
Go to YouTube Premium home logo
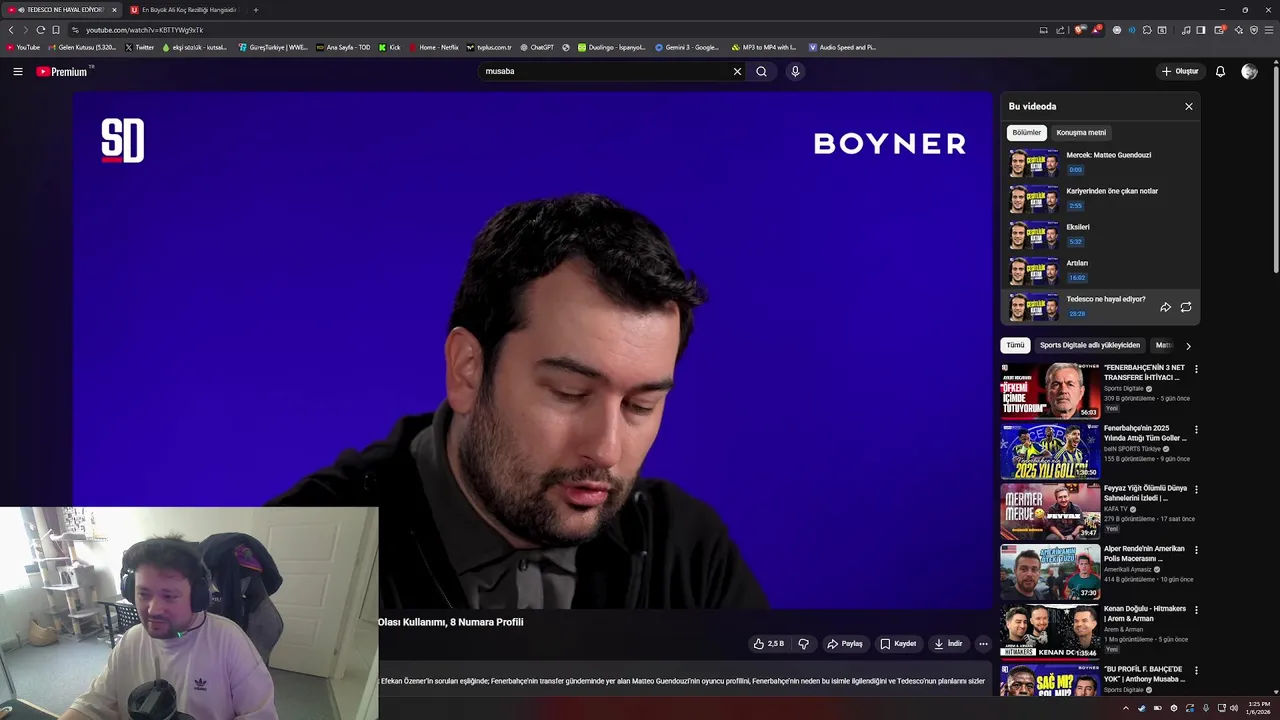(x=63, y=71)
